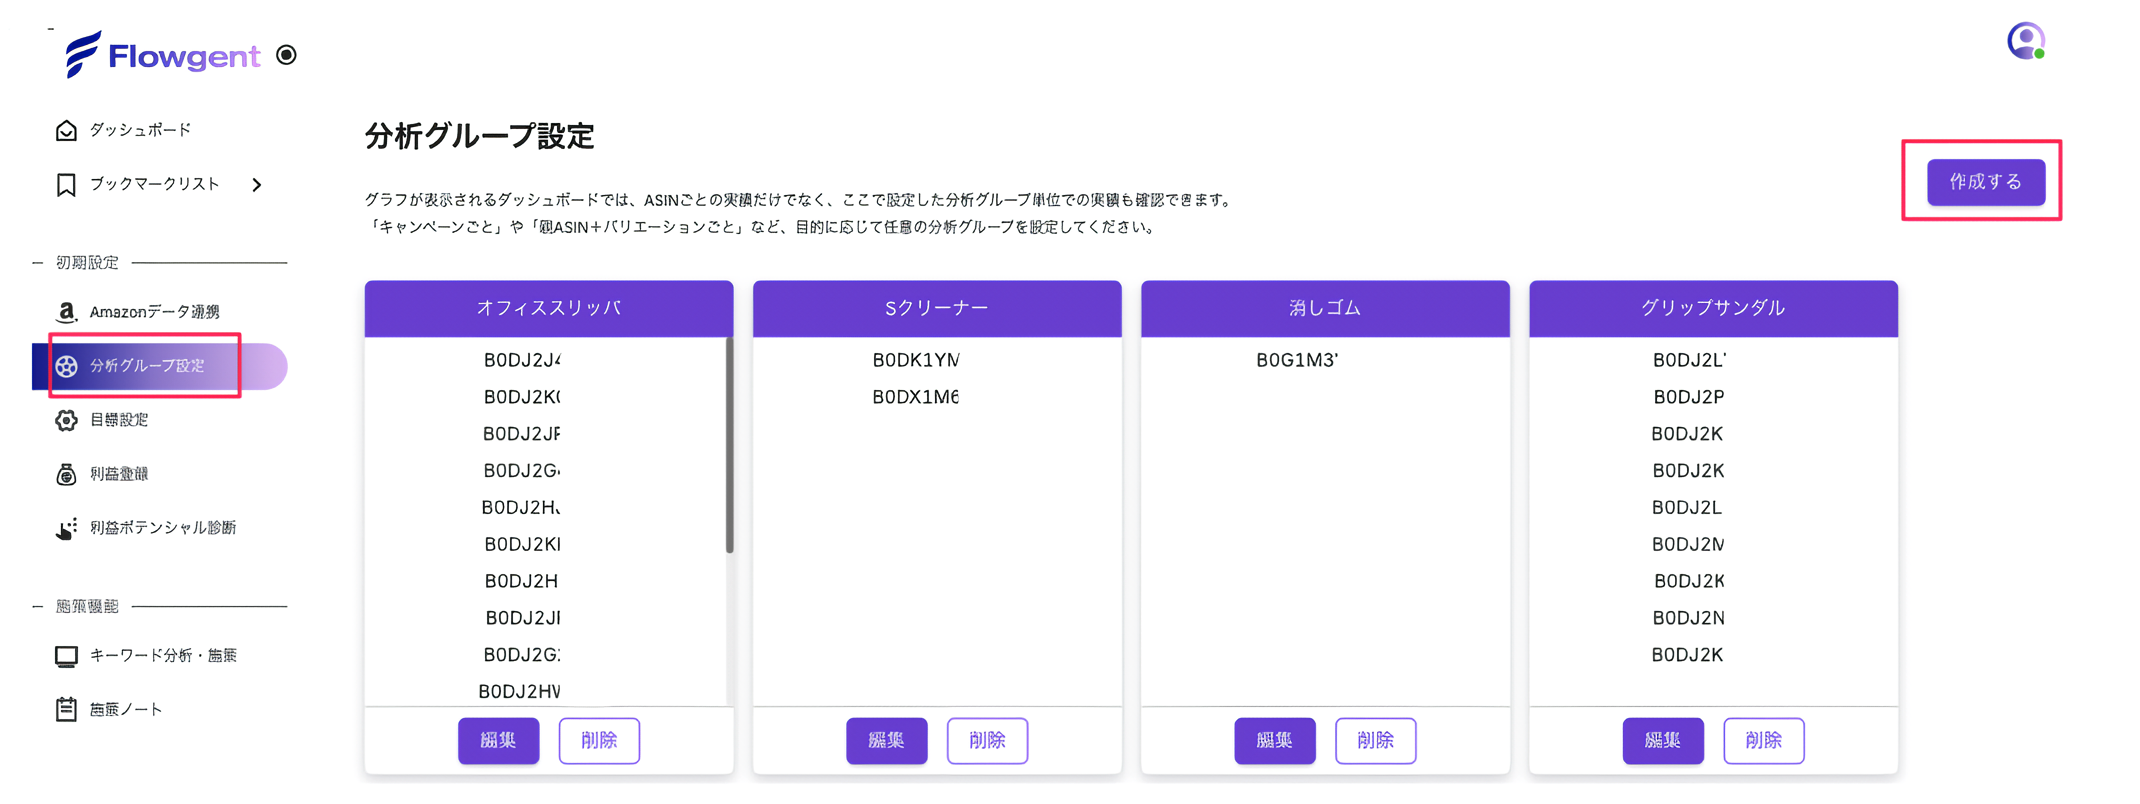2140x804 pixels.
Task: Open the 施策ノート menu item
Action: [x=125, y=710]
